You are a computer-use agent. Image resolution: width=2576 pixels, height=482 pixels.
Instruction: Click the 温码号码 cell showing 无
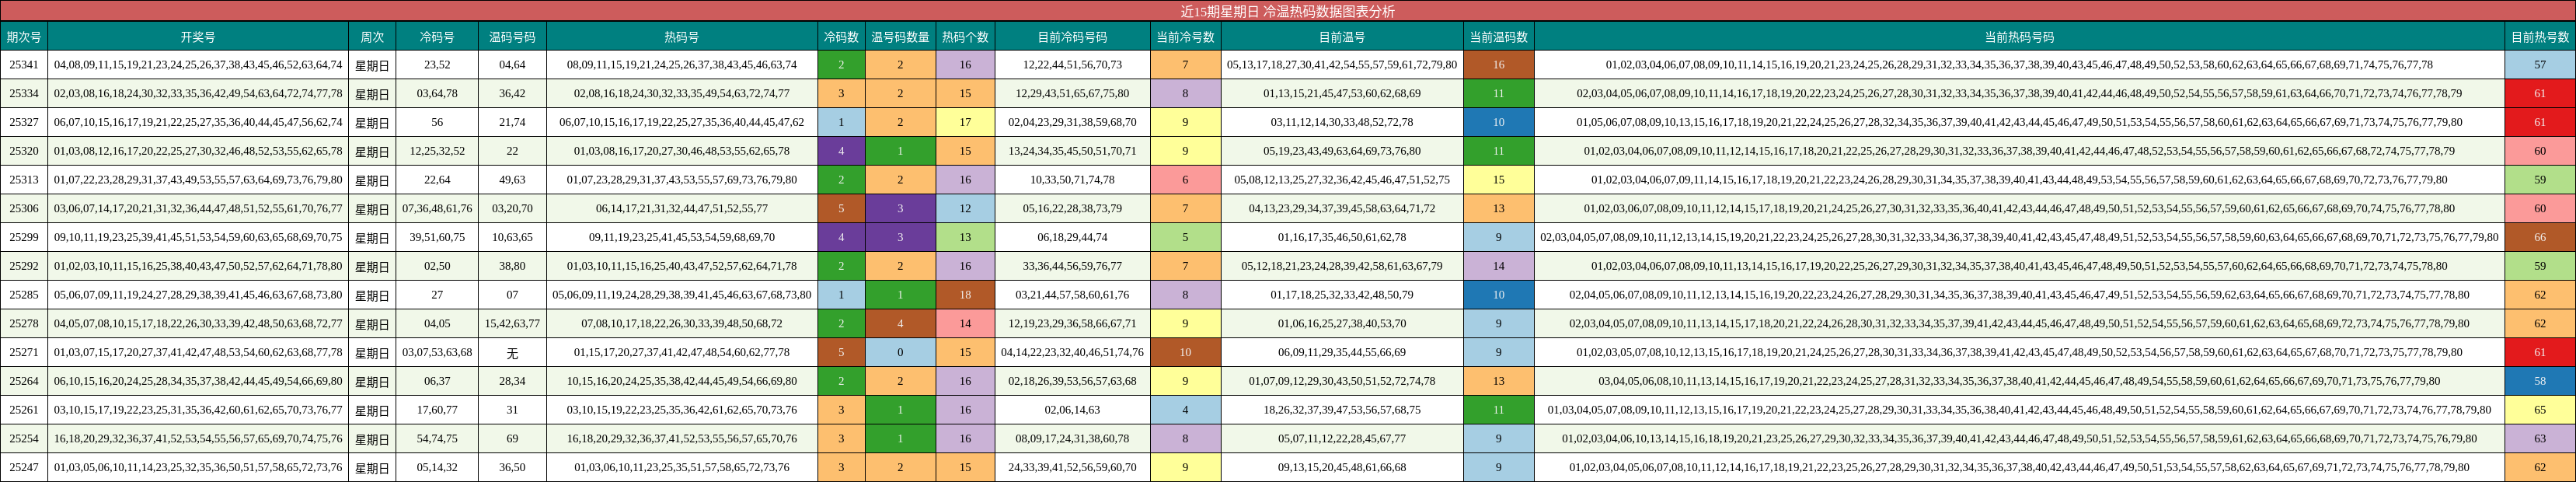[x=512, y=353]
